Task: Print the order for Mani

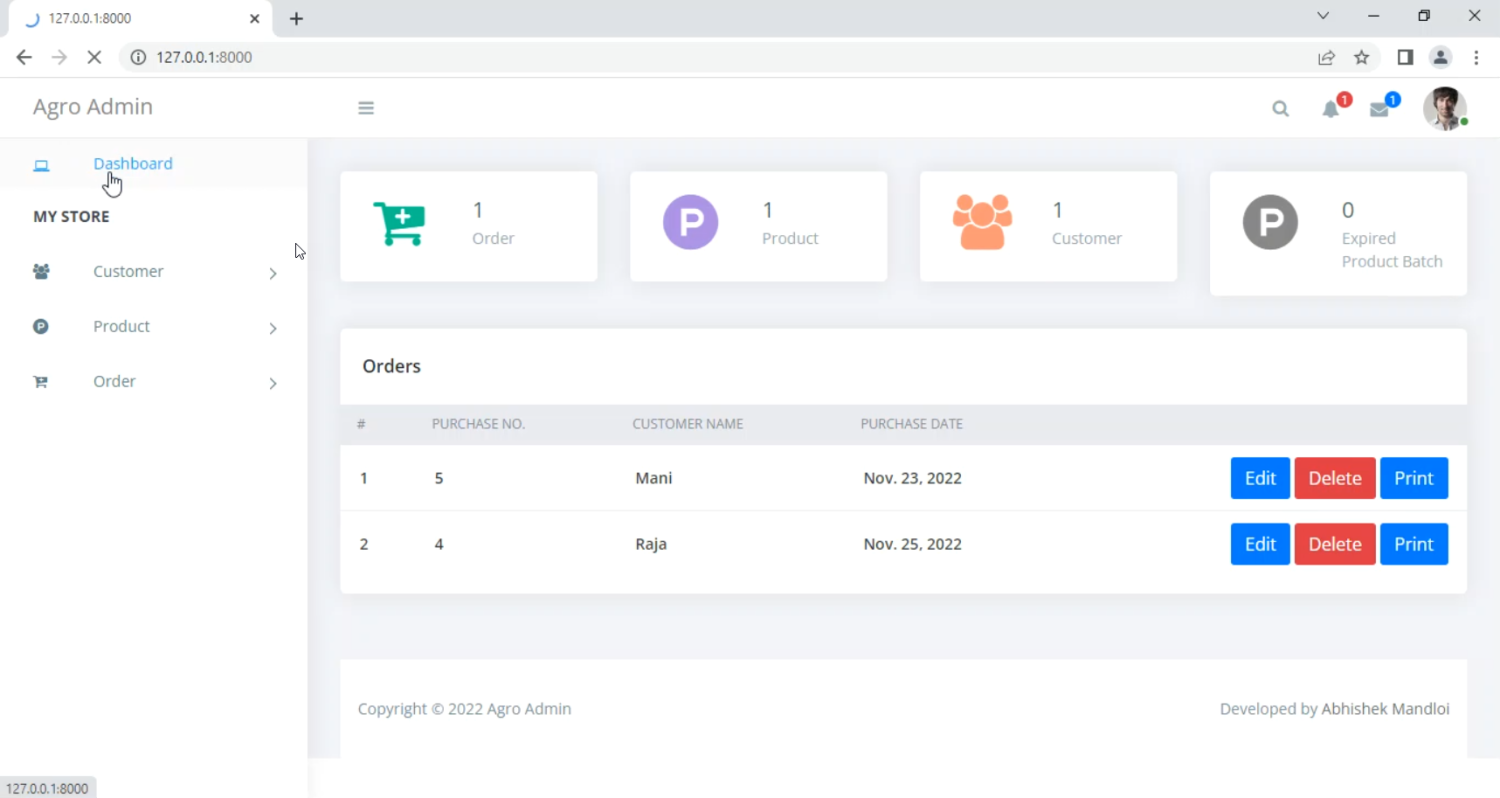Action: [x=1414, y=478]
